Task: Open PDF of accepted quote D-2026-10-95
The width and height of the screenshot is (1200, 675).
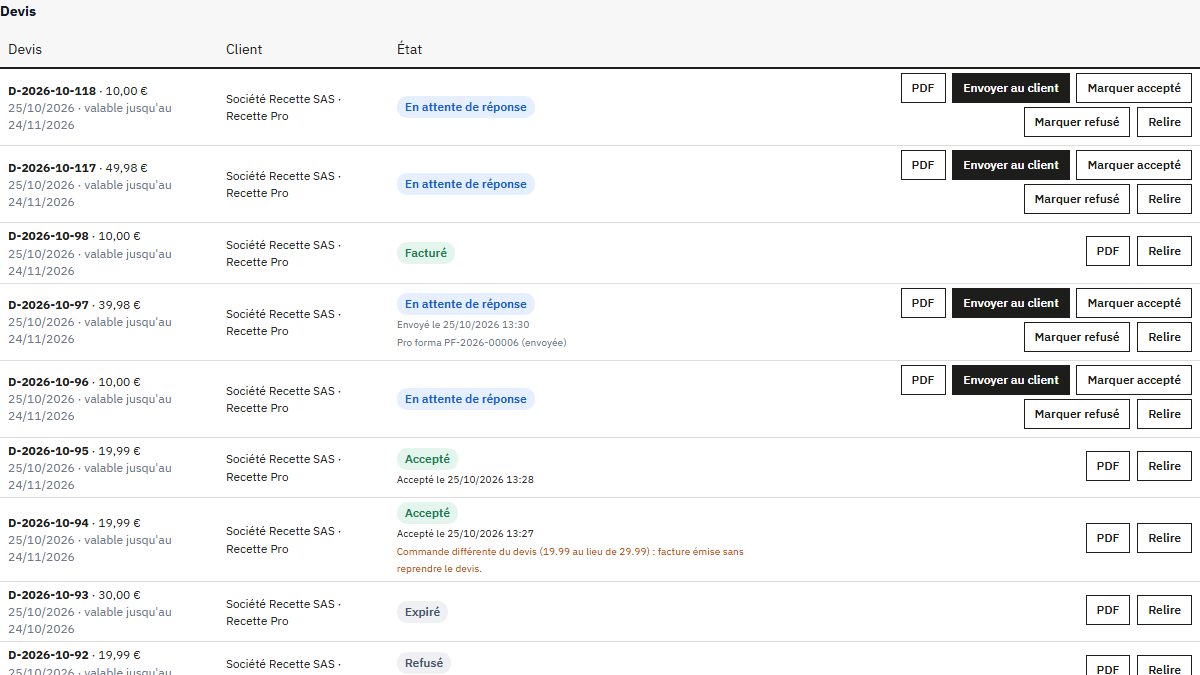Action: coord(1108,466)
